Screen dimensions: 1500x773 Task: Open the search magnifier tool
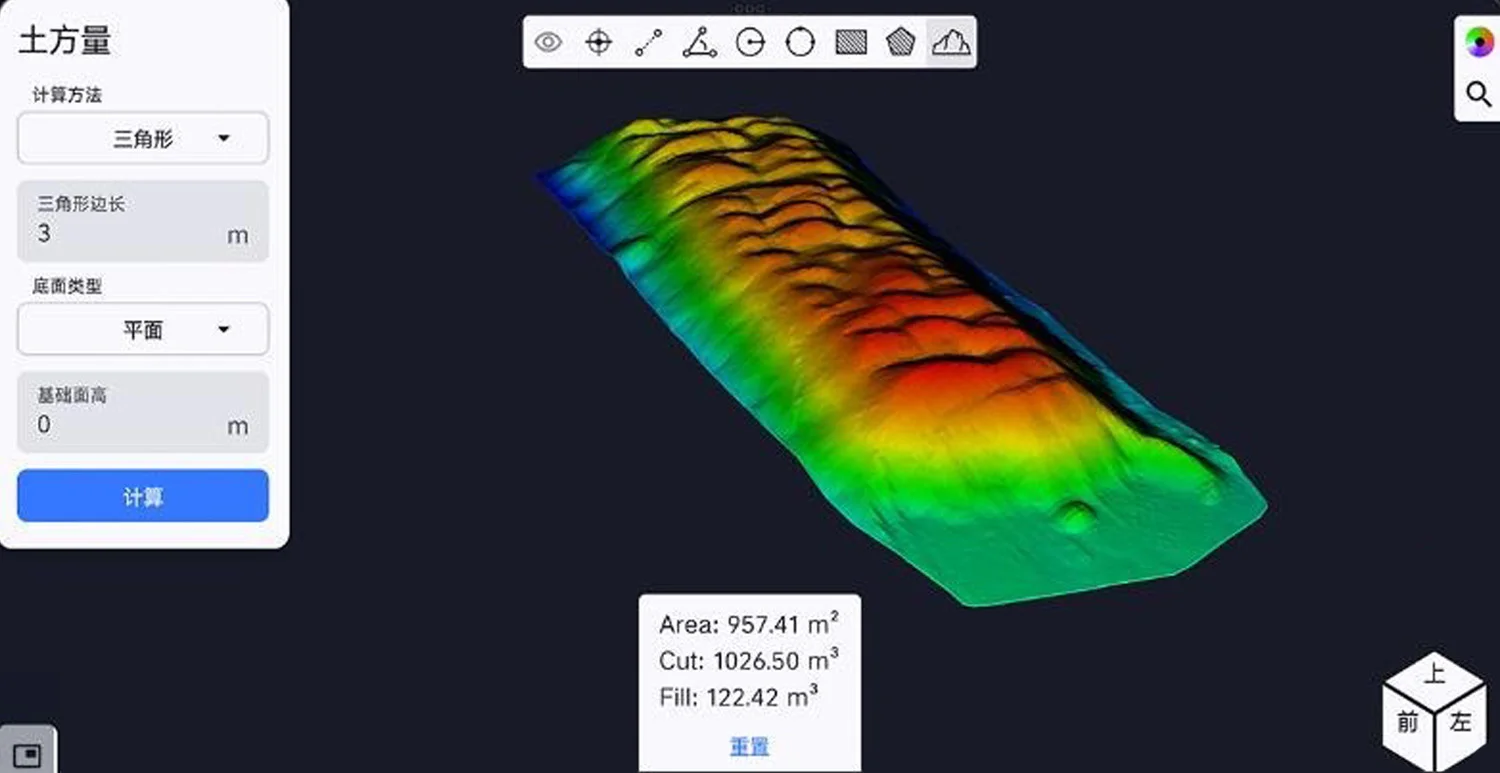pyautogui.click(x=1478, y=93)
